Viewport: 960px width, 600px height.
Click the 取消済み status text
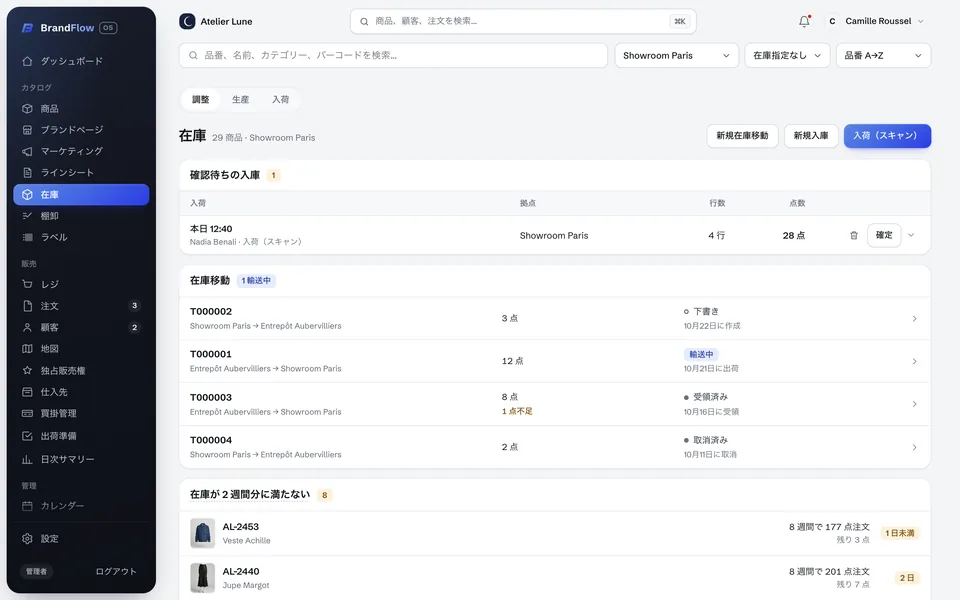click(710, 440)
